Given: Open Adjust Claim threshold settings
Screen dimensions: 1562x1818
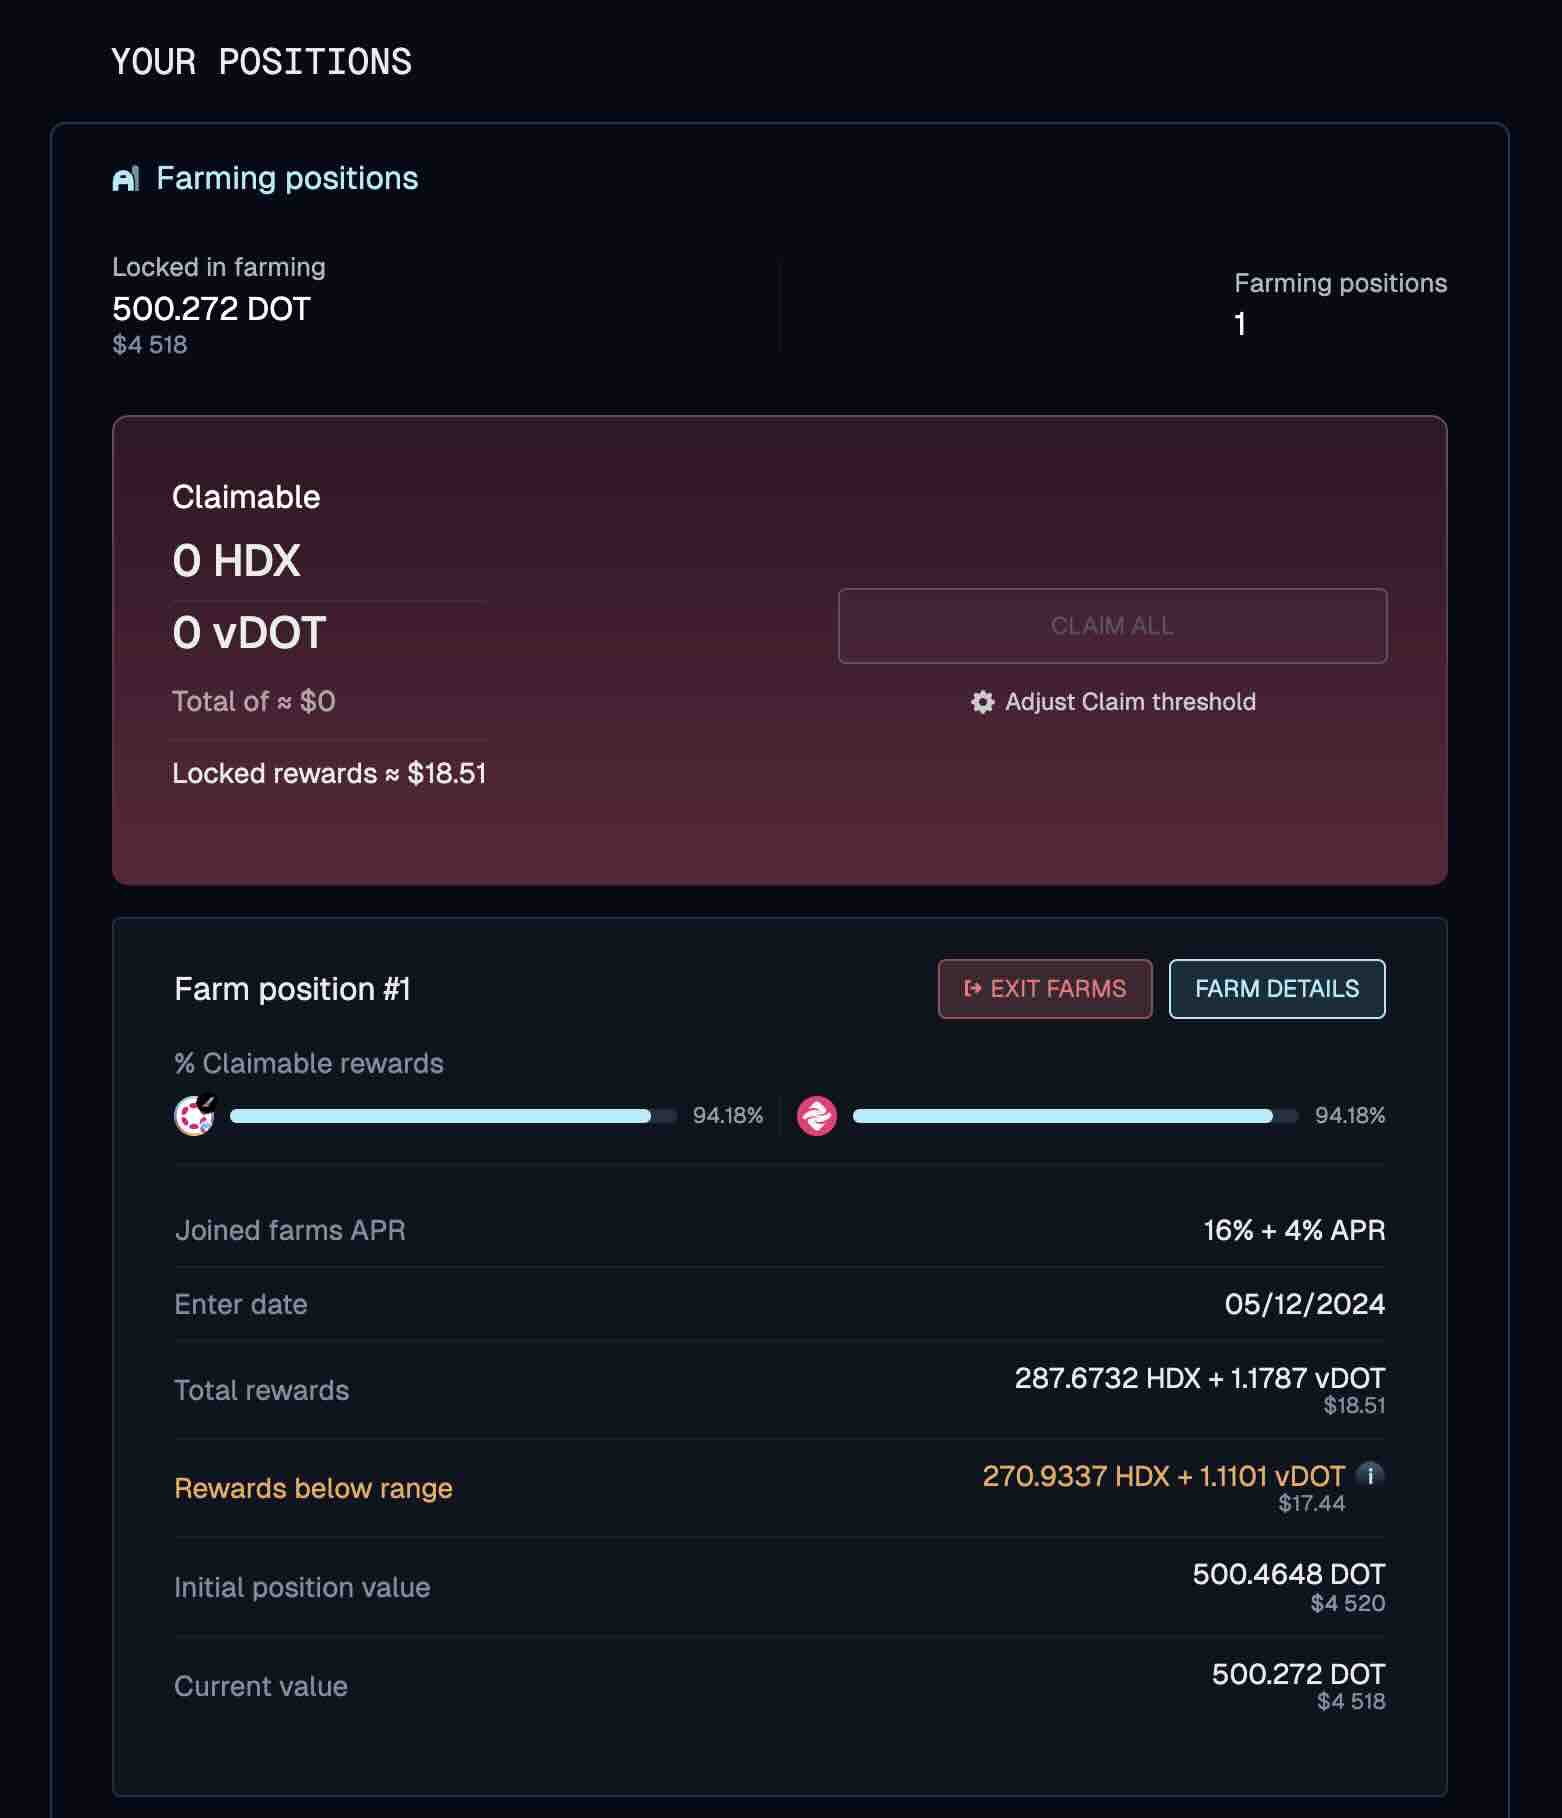Looking at the screenshot, I should 1113,702.
